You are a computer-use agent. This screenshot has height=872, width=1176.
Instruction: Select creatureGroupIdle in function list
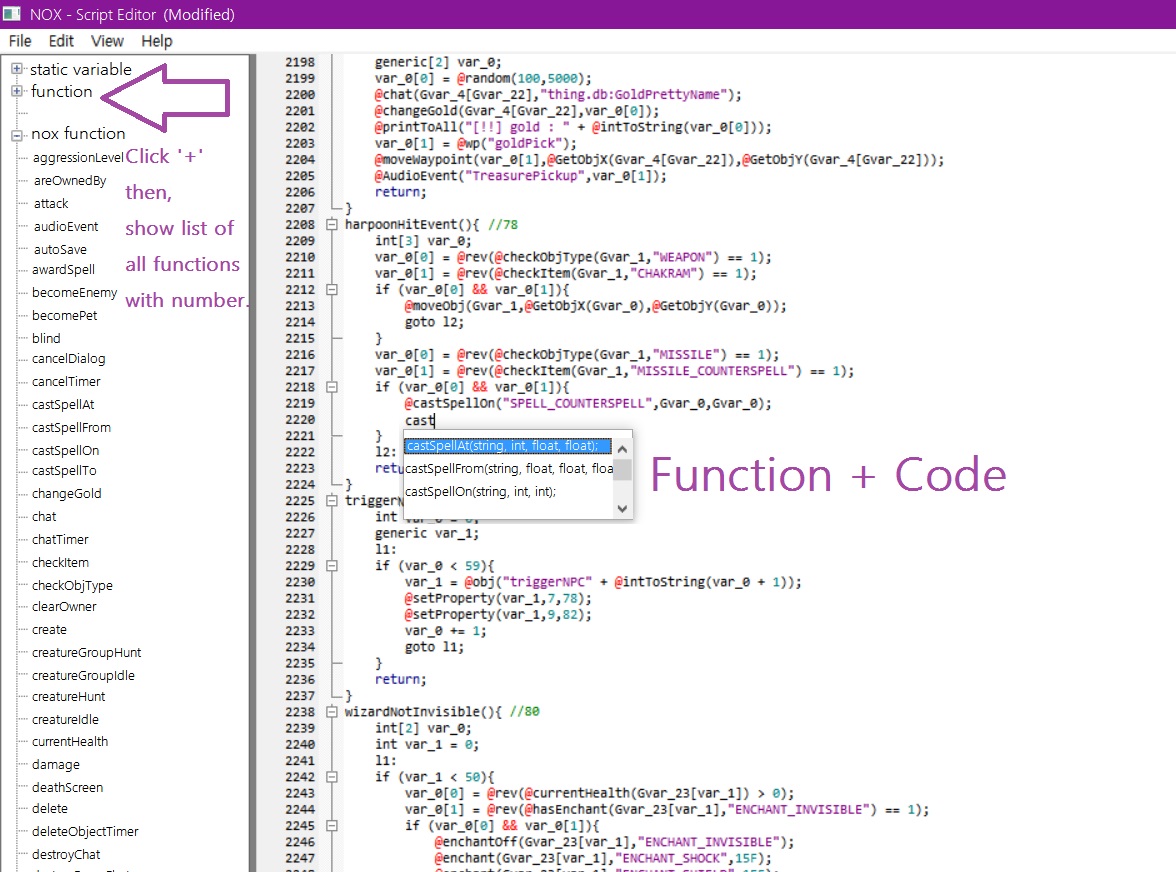(83, 676)
